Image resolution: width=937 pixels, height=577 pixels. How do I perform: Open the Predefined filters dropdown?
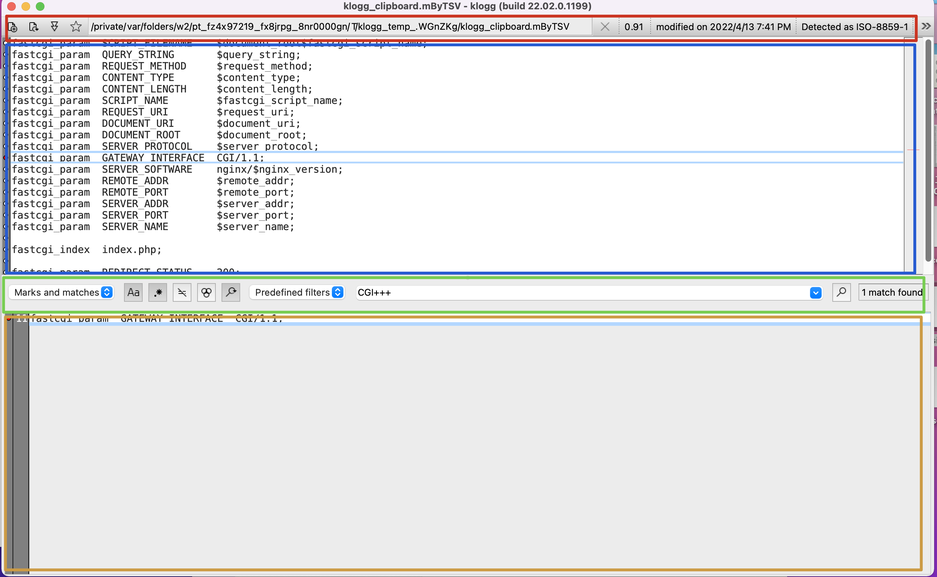click(298, 293)
